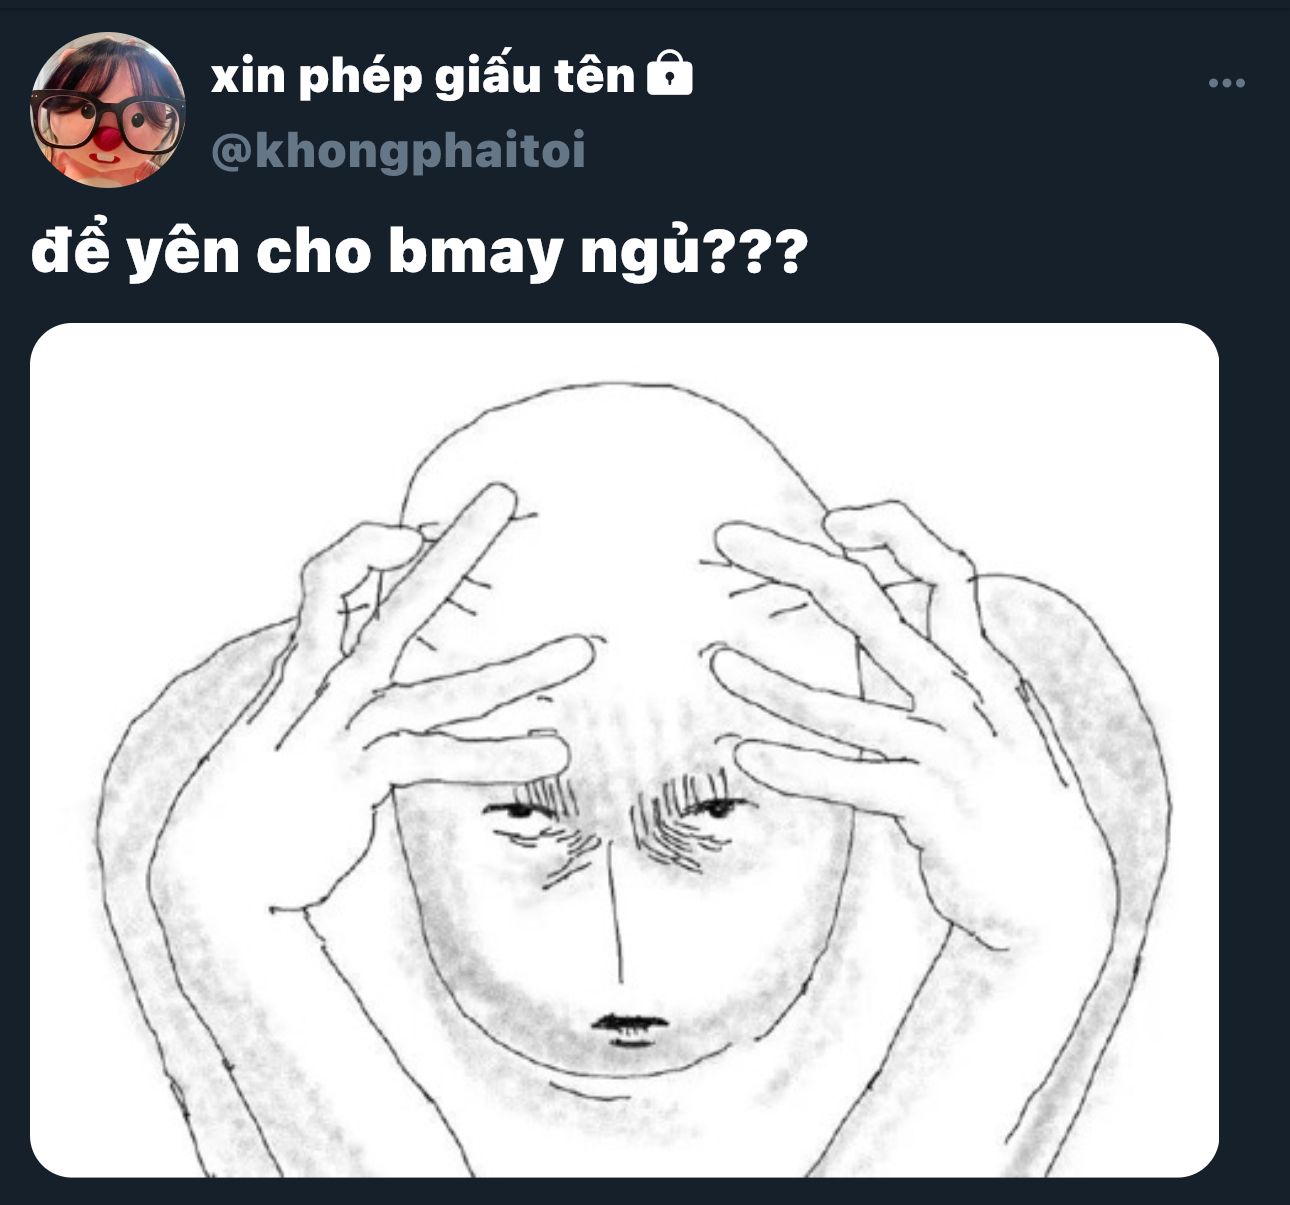Click the padlock protected-account icon
This screenshot has height=1205, width=1290.
(670, 75)
